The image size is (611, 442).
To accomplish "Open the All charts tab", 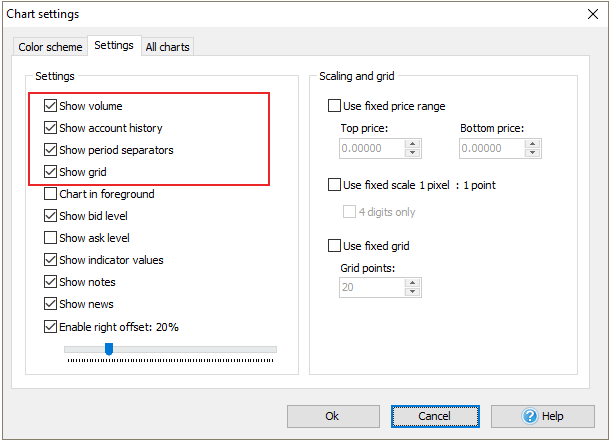I will click(168, 47).
